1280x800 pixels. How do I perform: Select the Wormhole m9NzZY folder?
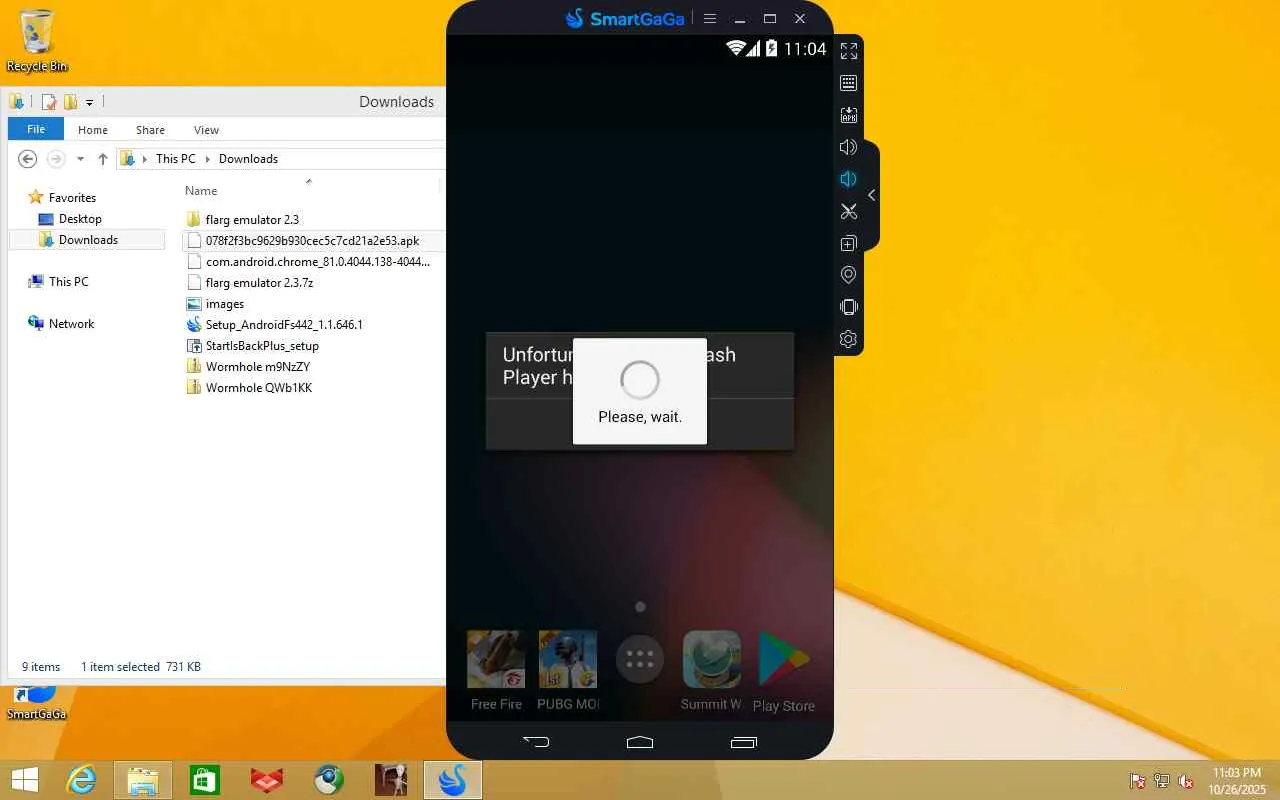pyautogui.click(x=257, y=367)
